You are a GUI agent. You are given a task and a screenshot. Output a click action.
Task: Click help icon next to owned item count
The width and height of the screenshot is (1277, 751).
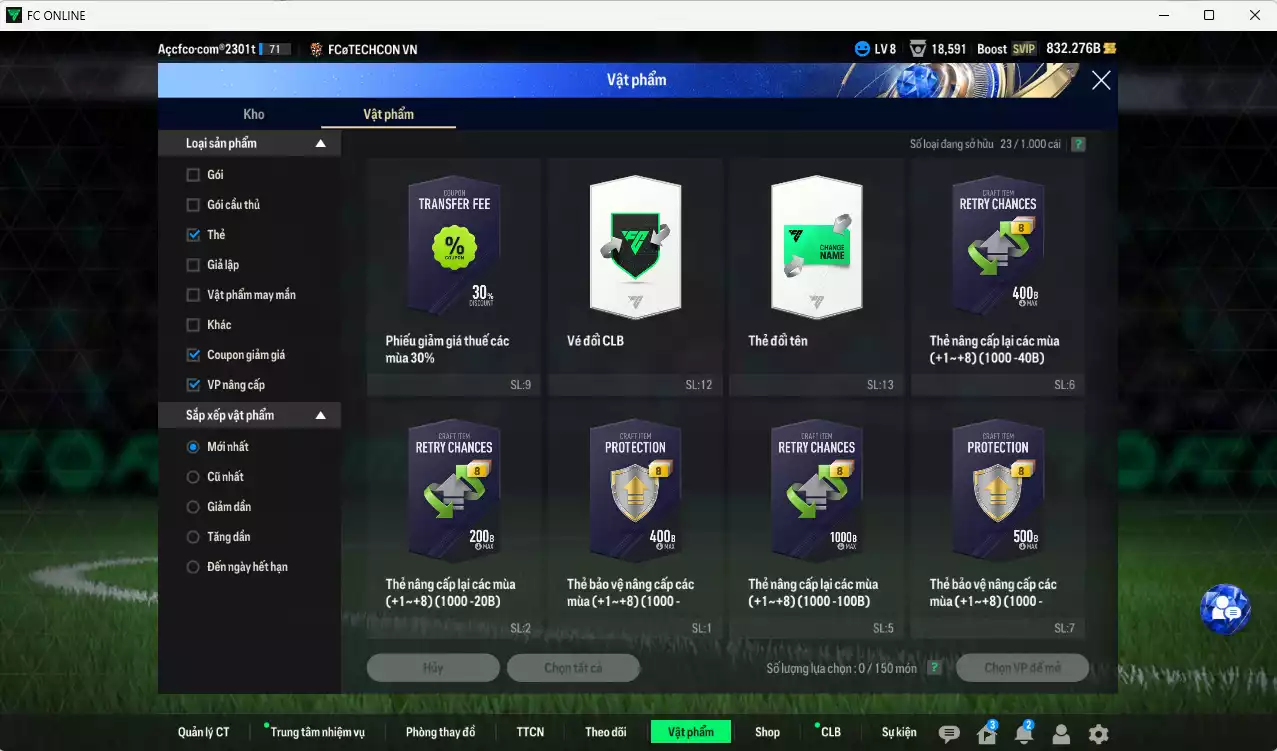1078,144
